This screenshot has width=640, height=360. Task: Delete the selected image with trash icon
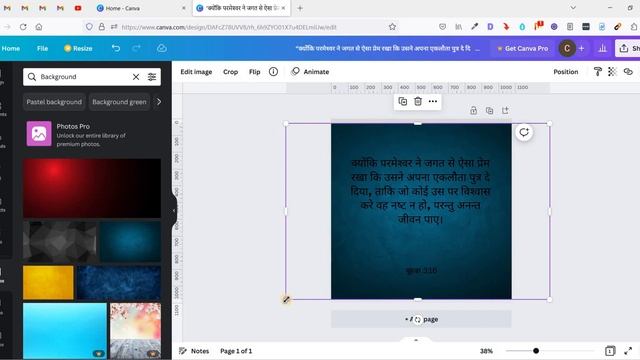[418, 101]
